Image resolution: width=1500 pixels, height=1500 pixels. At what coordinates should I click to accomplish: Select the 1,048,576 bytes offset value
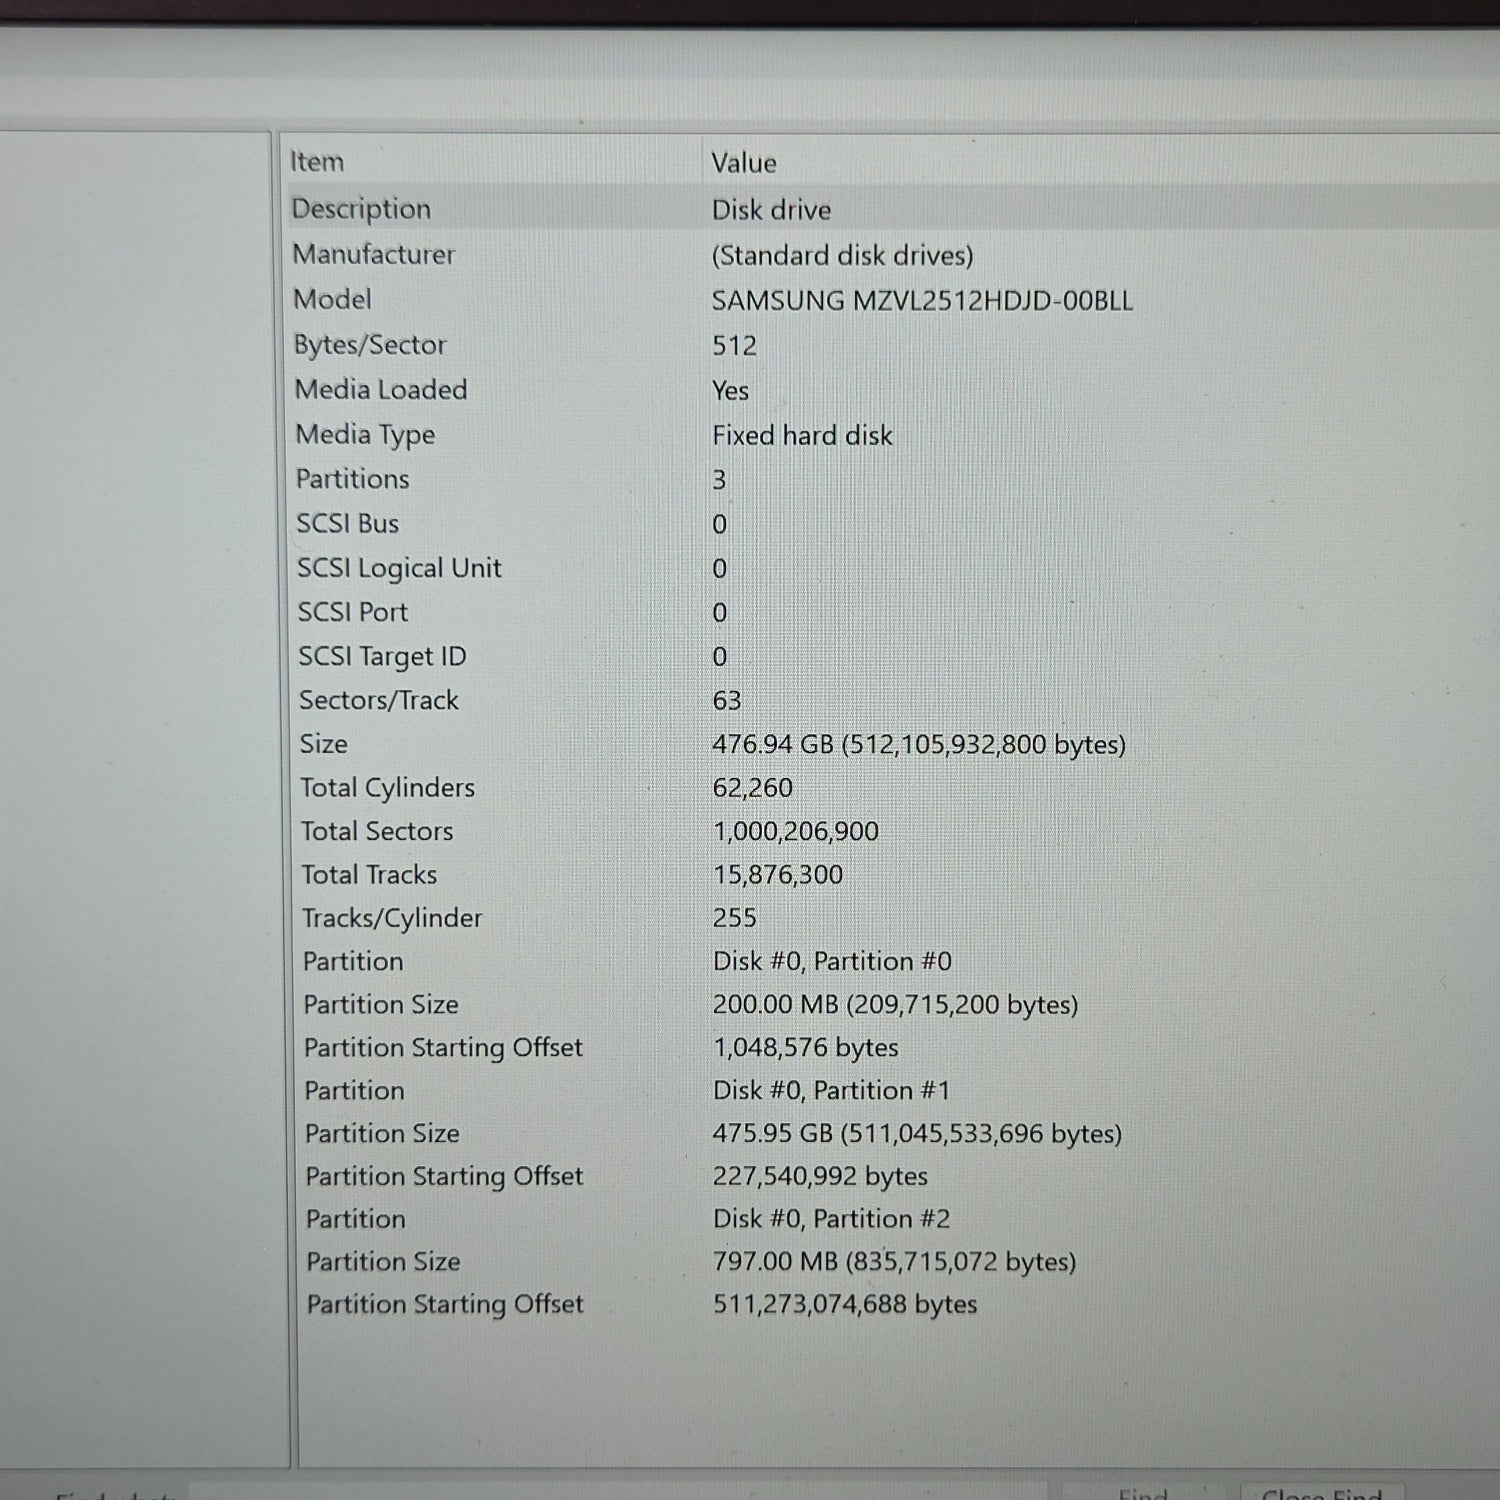pyautogui.click(x=805, y=1047)
